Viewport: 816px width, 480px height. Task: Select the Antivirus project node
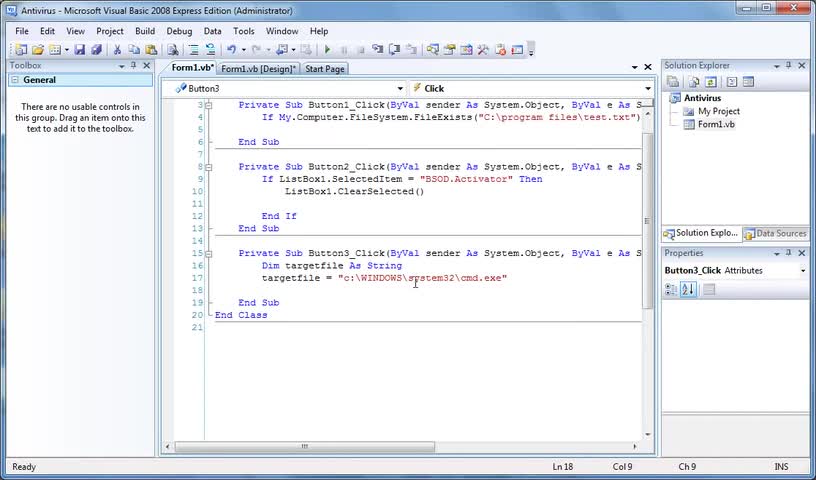tap(703, 98)
